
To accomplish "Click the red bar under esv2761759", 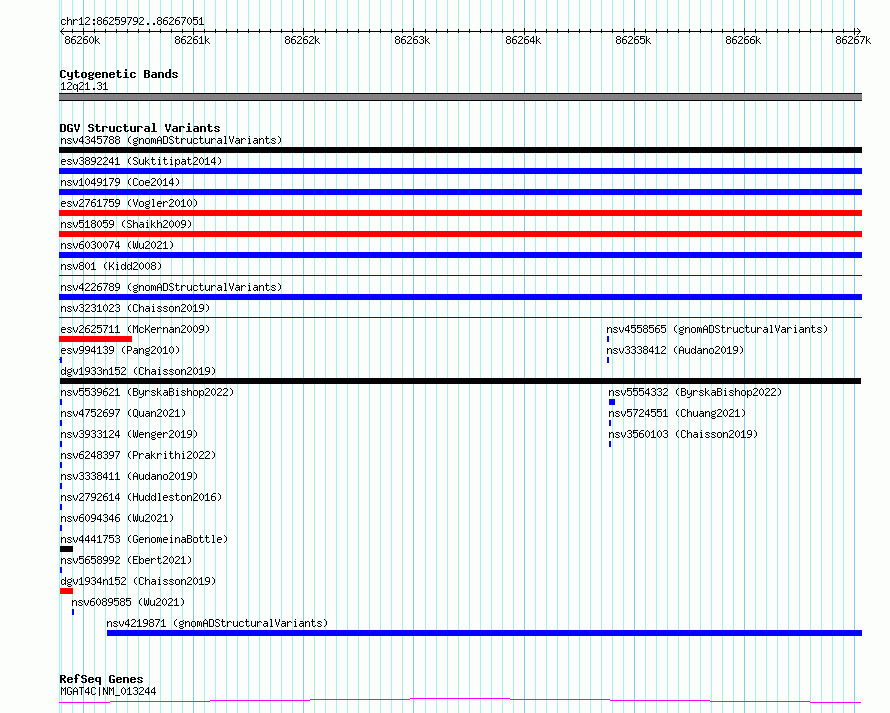I will pyautogui.click(x=460, y=213).
